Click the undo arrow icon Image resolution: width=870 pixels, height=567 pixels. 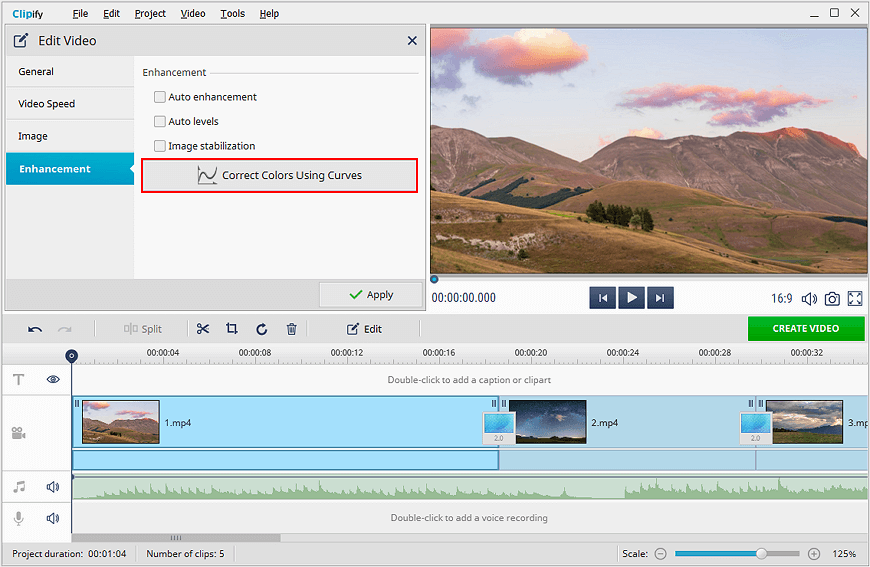tap(35, 330)
